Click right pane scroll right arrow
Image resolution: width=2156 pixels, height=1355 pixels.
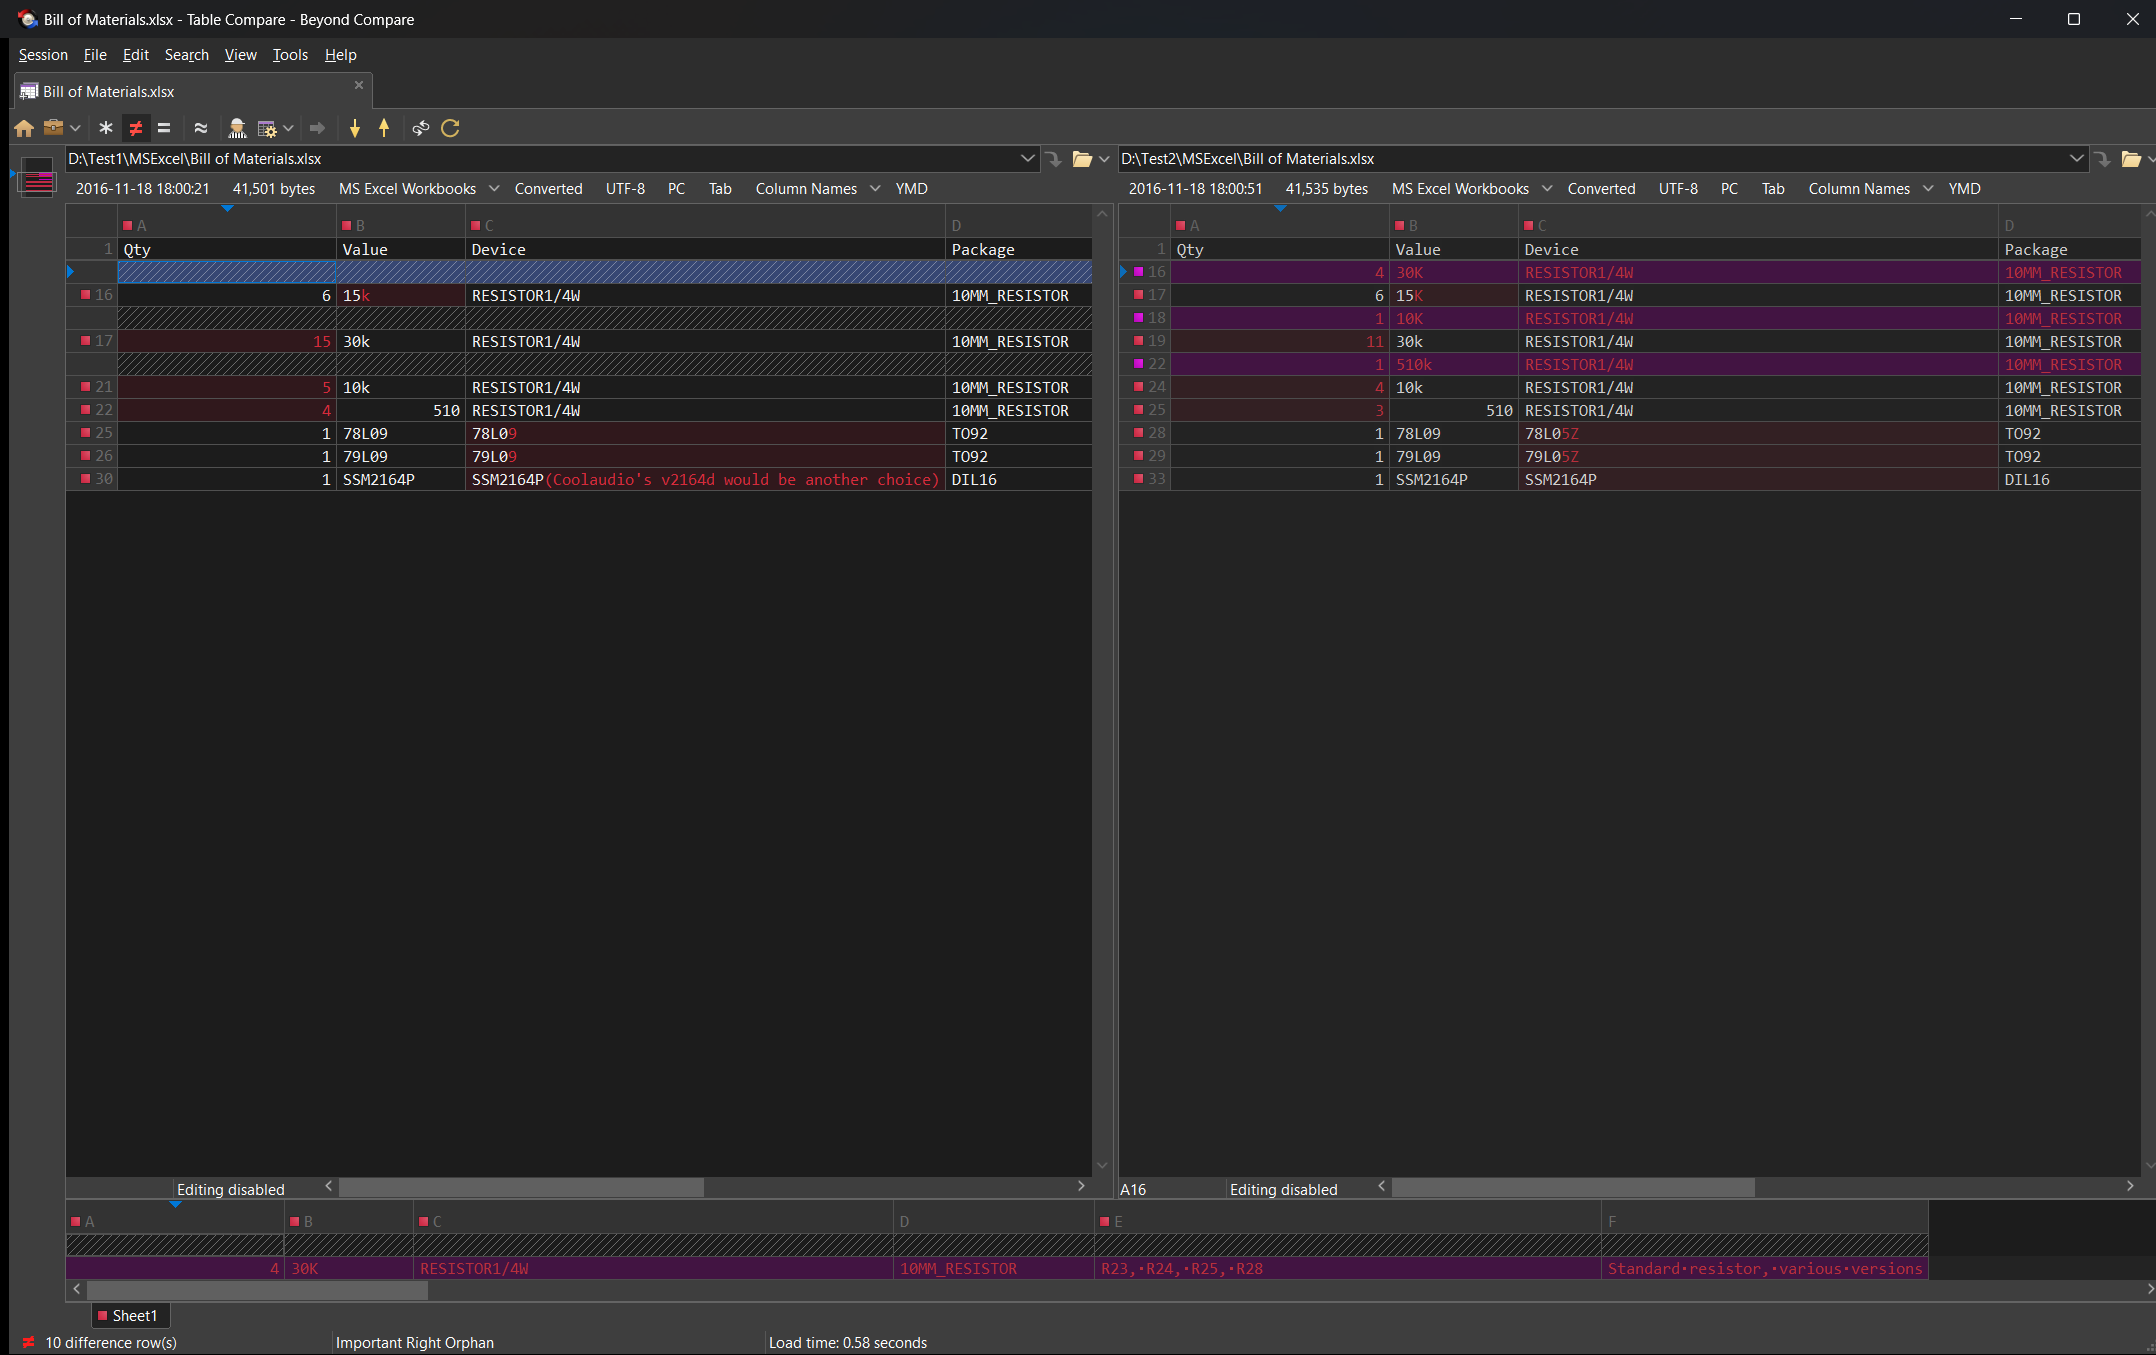click(x=2130, y=1186)
